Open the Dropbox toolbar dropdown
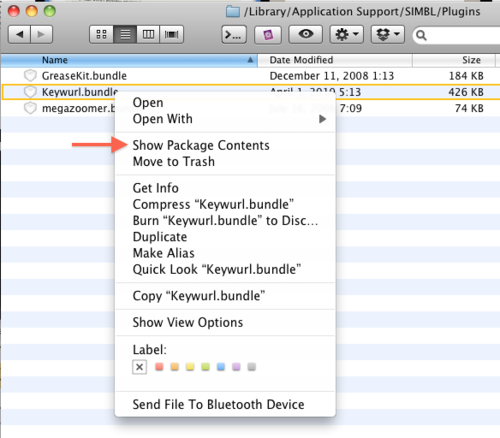500x438 pixels. coord(388,34)
